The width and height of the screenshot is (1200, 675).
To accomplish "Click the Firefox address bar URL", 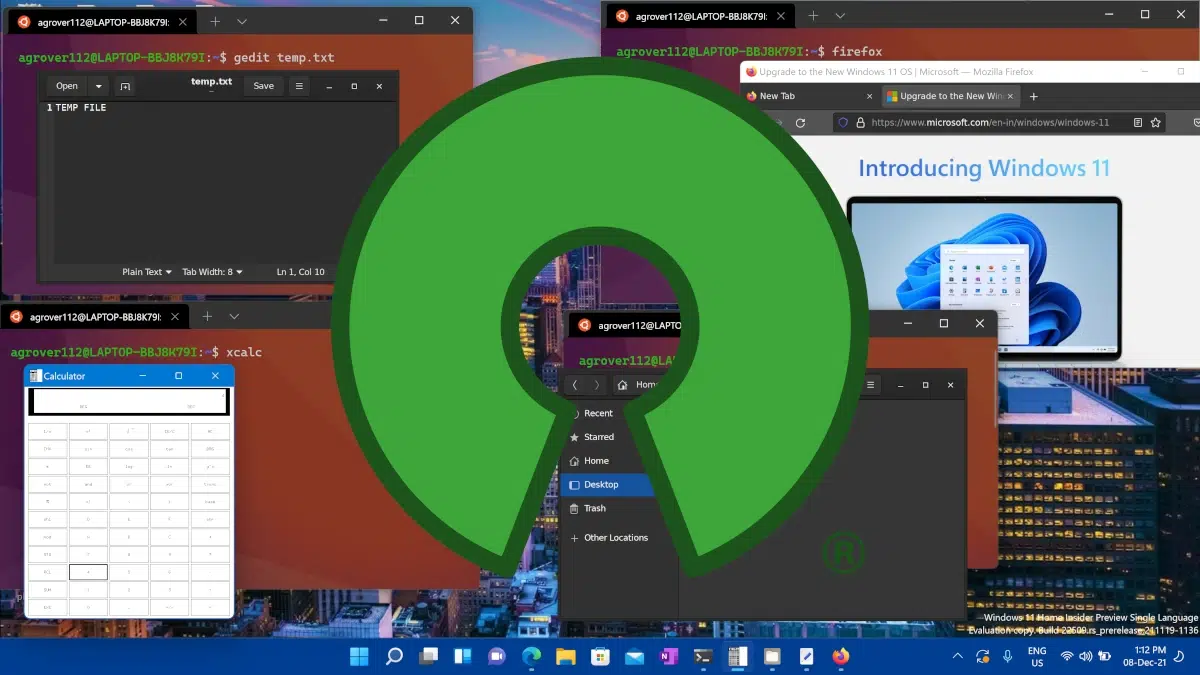I will click(990, 122).
